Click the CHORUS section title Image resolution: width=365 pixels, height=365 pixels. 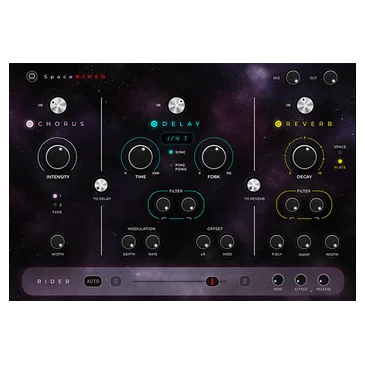(x=61, y=124)
